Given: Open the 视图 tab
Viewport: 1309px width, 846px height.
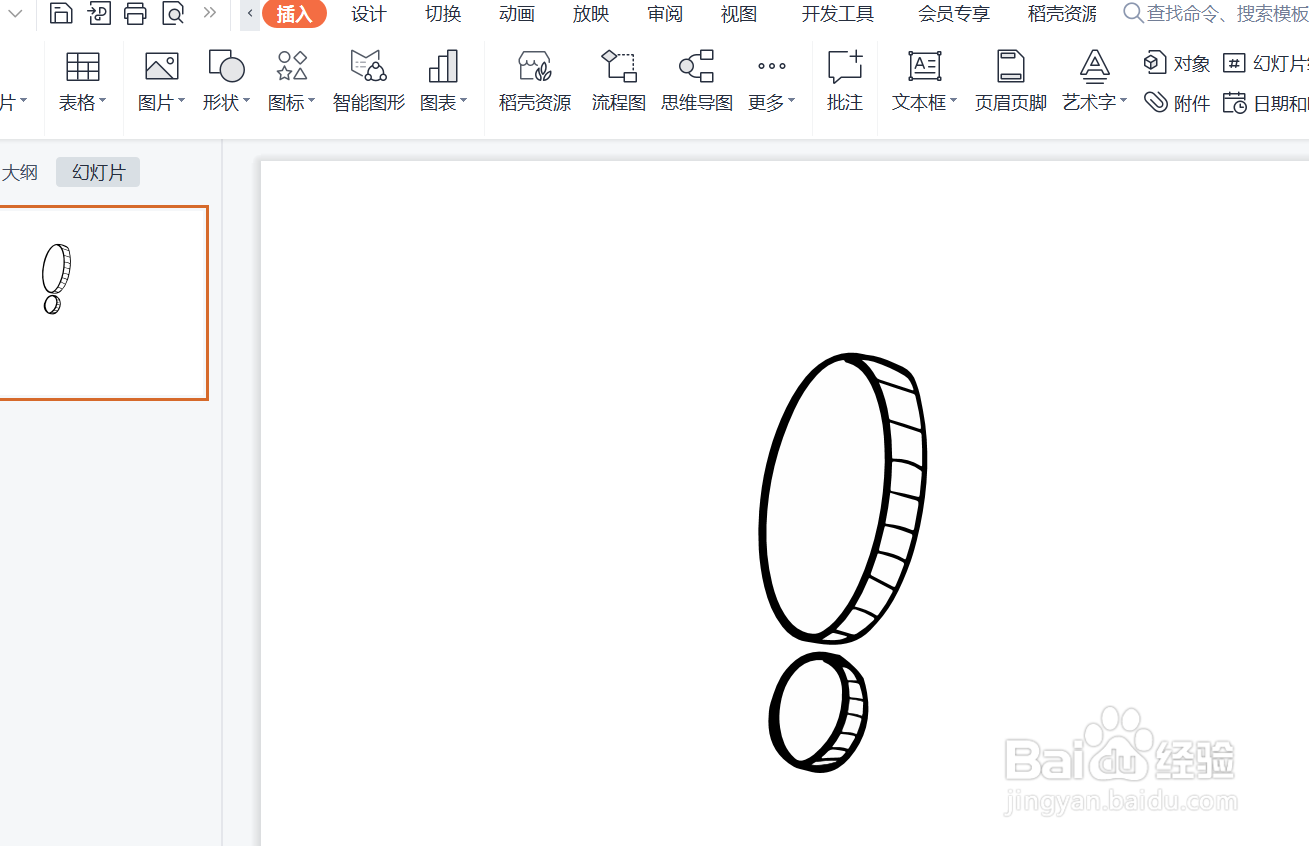Looking at the screenshot, I should point(739,14).
